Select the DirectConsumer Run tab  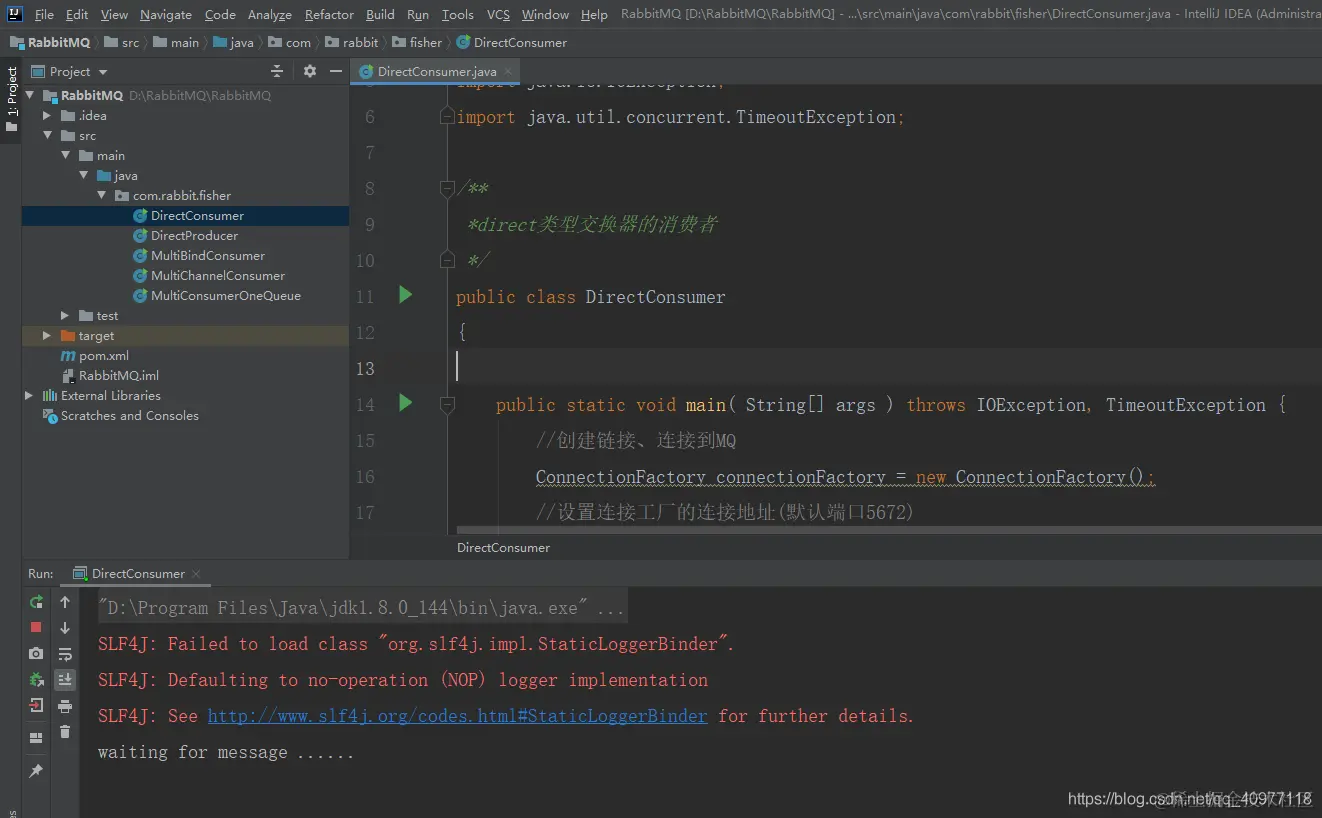pos(138,574)
